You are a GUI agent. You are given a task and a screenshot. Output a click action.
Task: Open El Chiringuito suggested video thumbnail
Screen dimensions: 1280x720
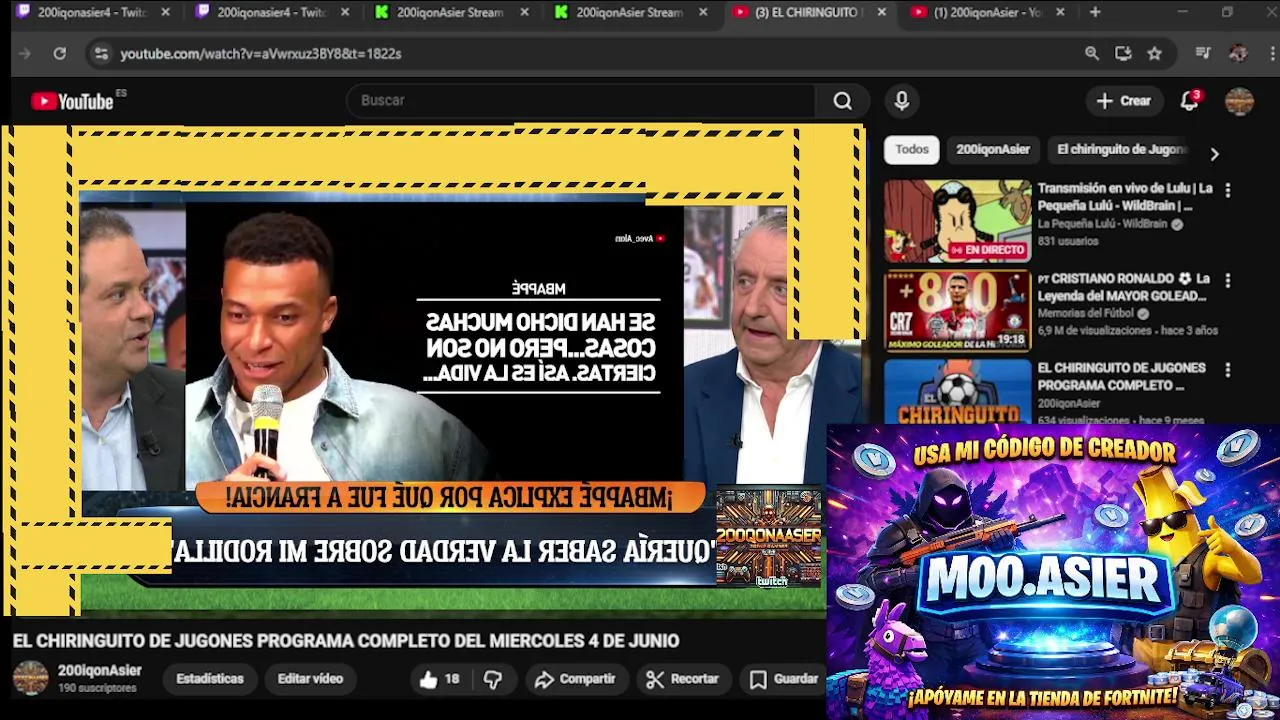[x=957, y=391]
